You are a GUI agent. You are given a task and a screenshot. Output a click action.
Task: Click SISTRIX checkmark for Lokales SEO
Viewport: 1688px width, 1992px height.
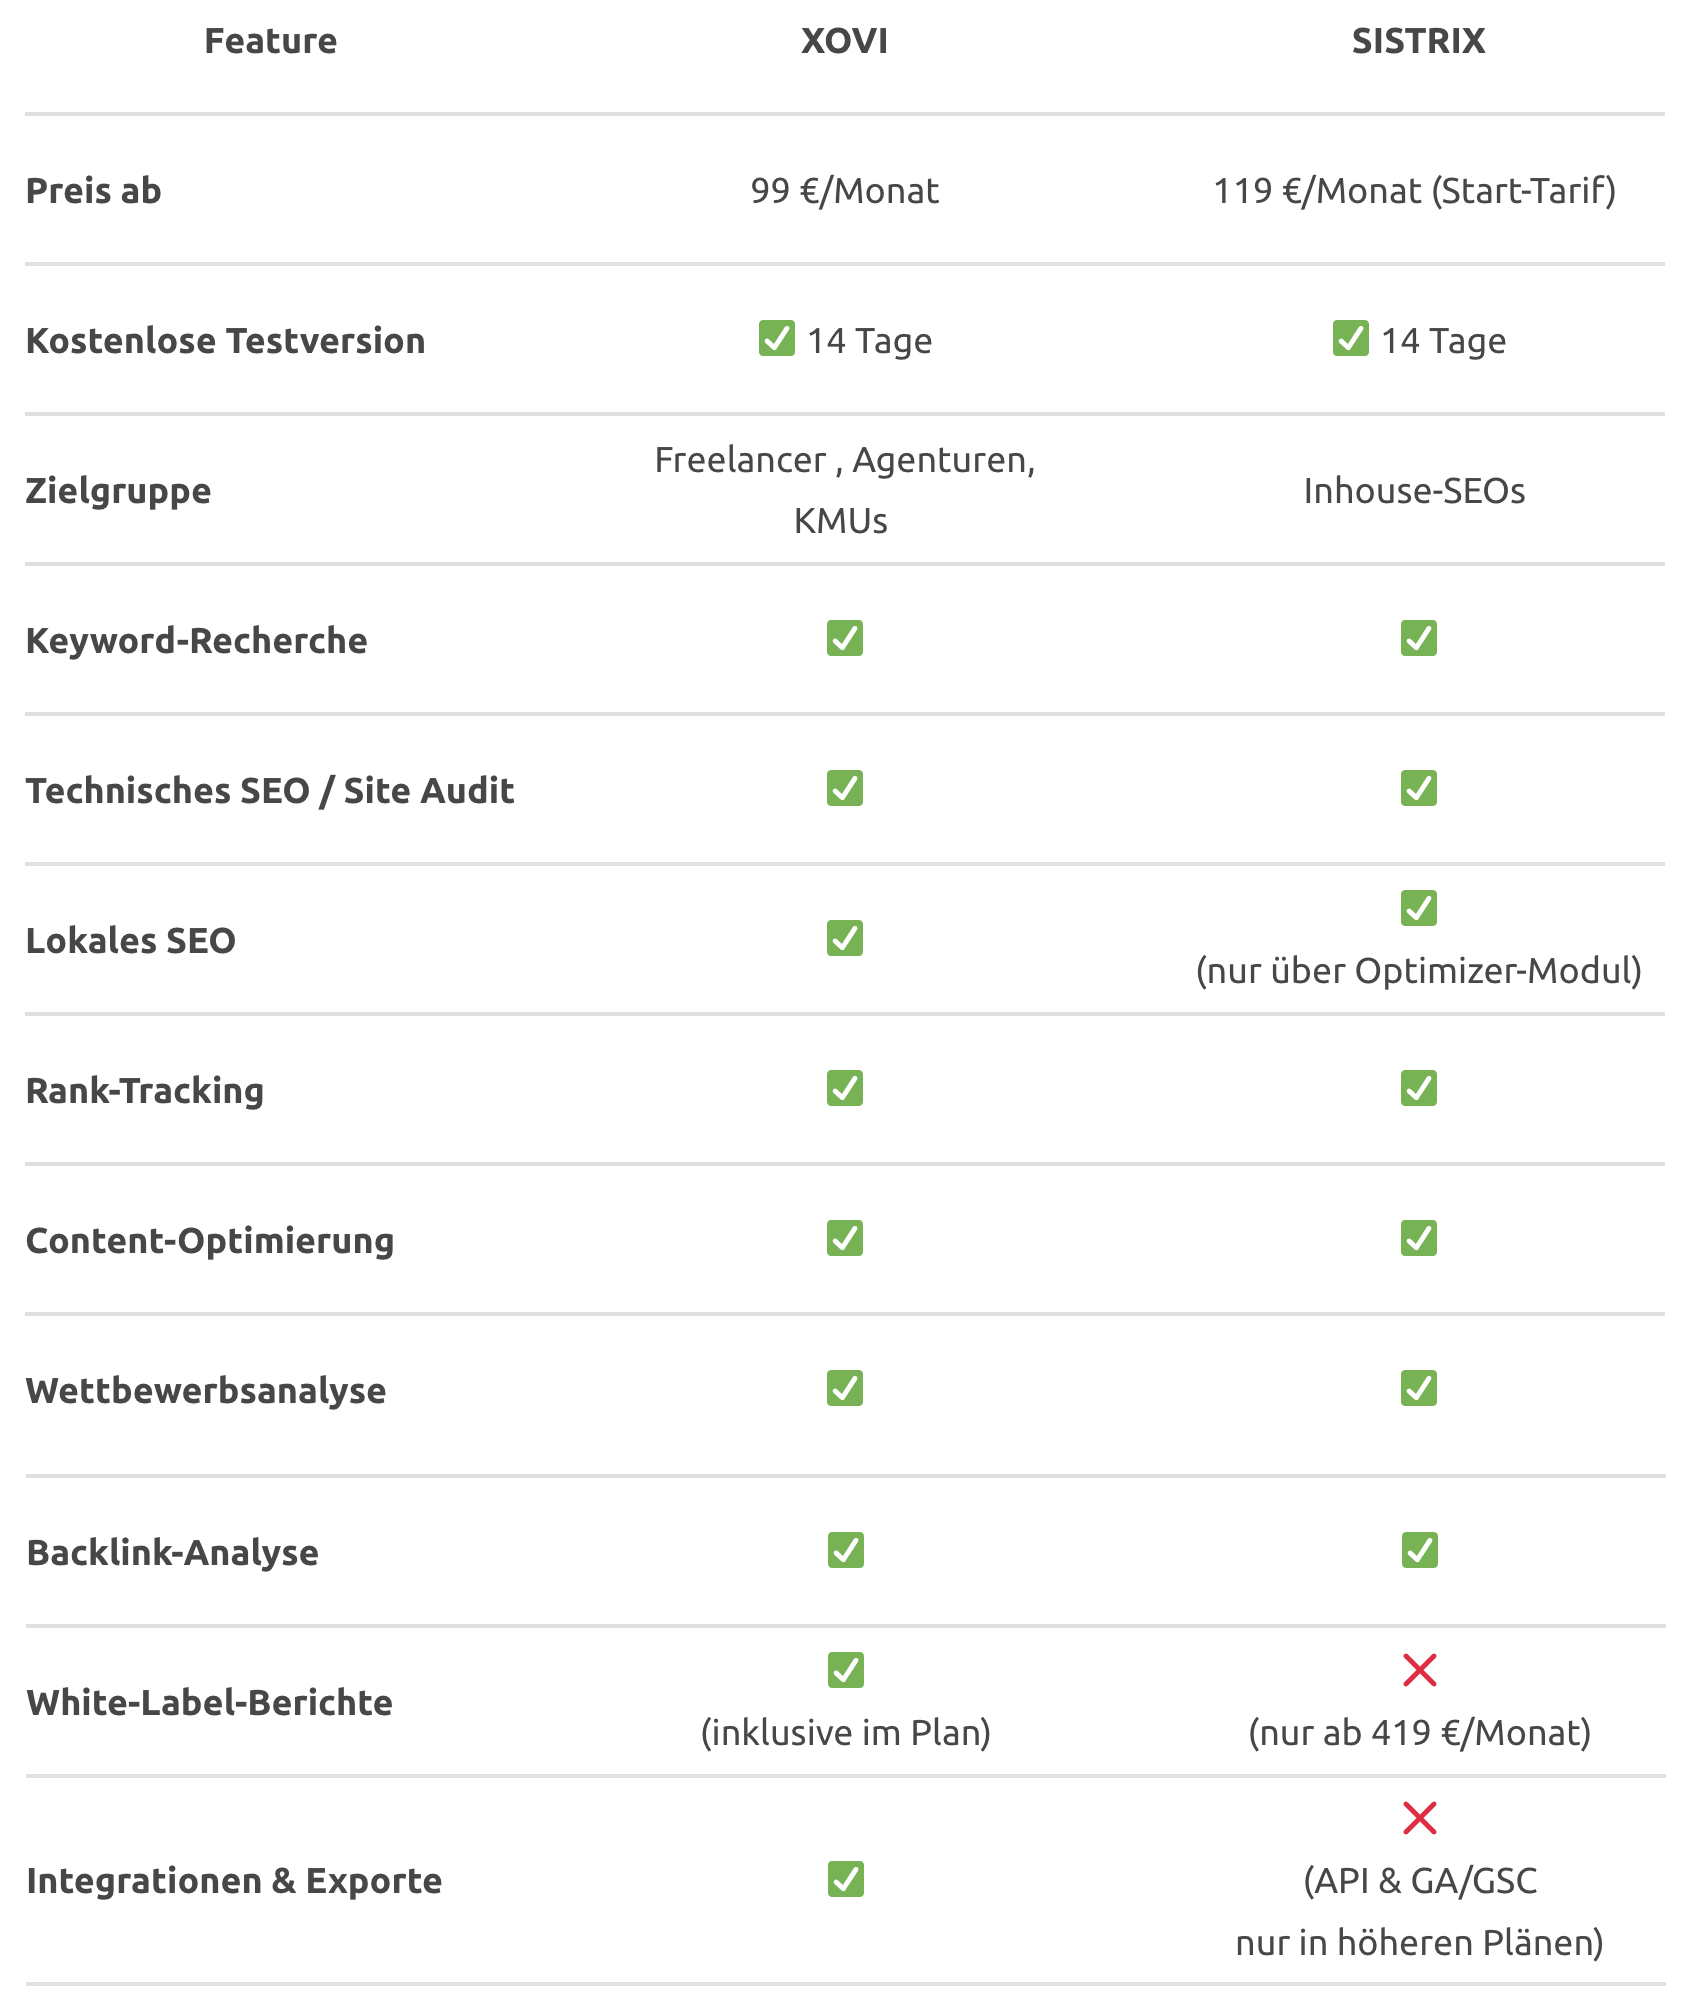tap(1418, 908)
